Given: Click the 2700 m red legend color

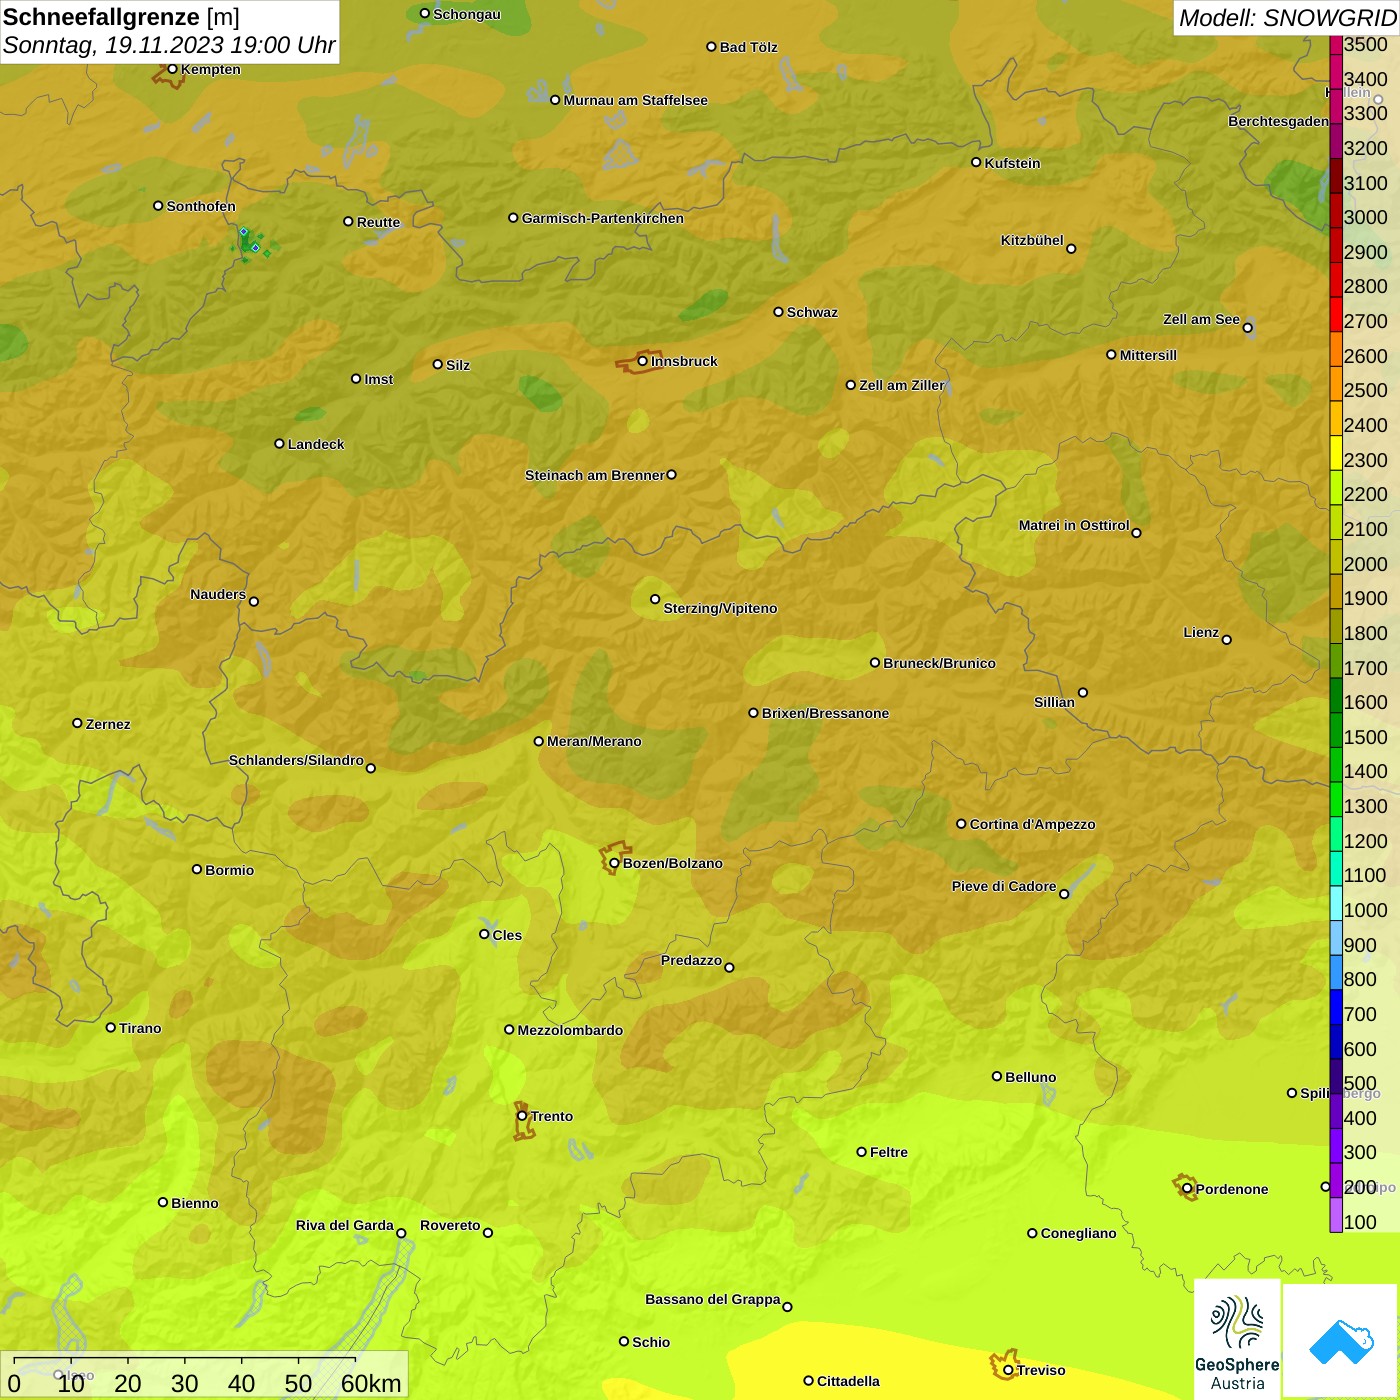Looking at the screenshot, I should point(1336,314).
